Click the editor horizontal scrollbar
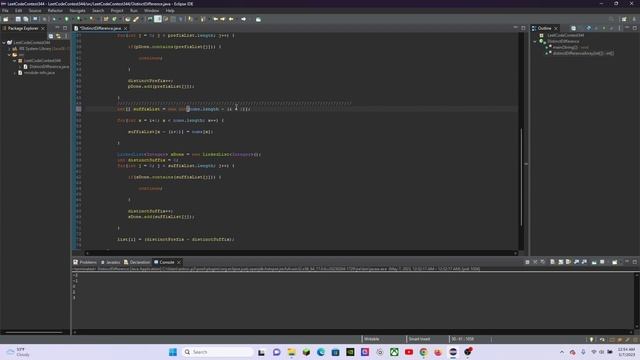Viewport: 640px width, 360px height. [x=301, y=253]
